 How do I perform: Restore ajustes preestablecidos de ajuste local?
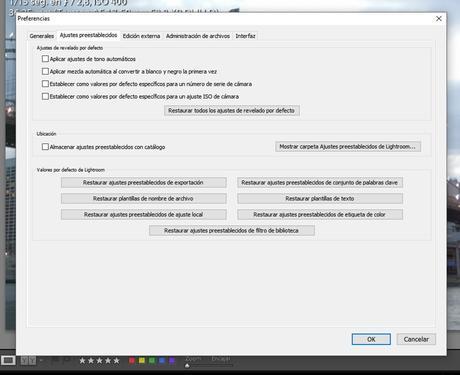click(144, 215)
